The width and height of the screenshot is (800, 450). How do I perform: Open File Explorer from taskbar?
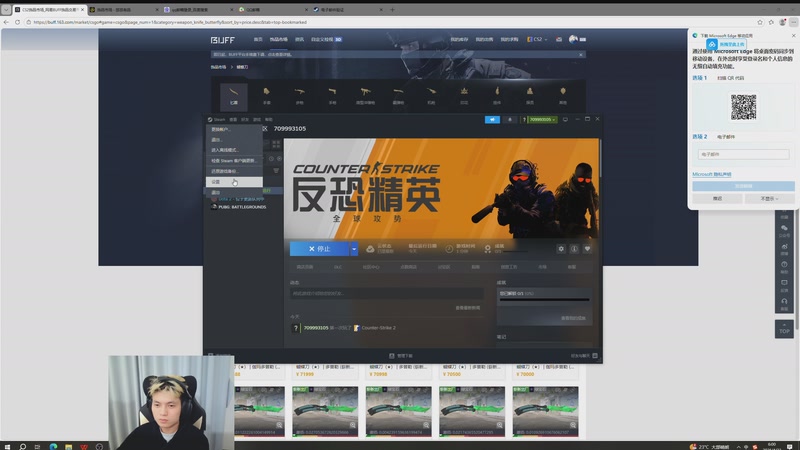pos(68,446)
